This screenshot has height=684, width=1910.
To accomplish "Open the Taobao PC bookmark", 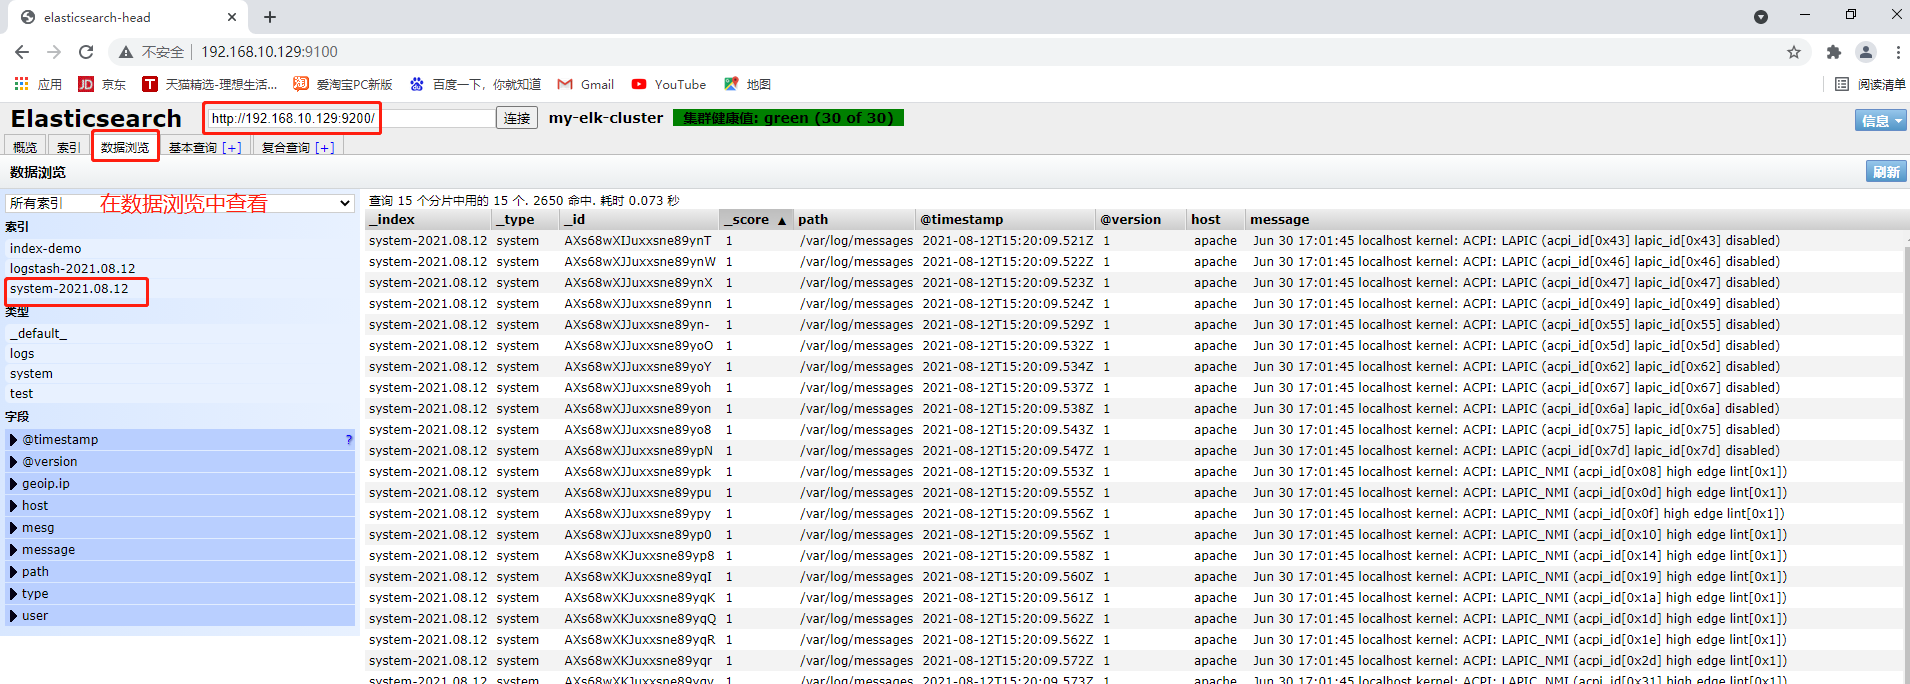I will click(343, 84).
